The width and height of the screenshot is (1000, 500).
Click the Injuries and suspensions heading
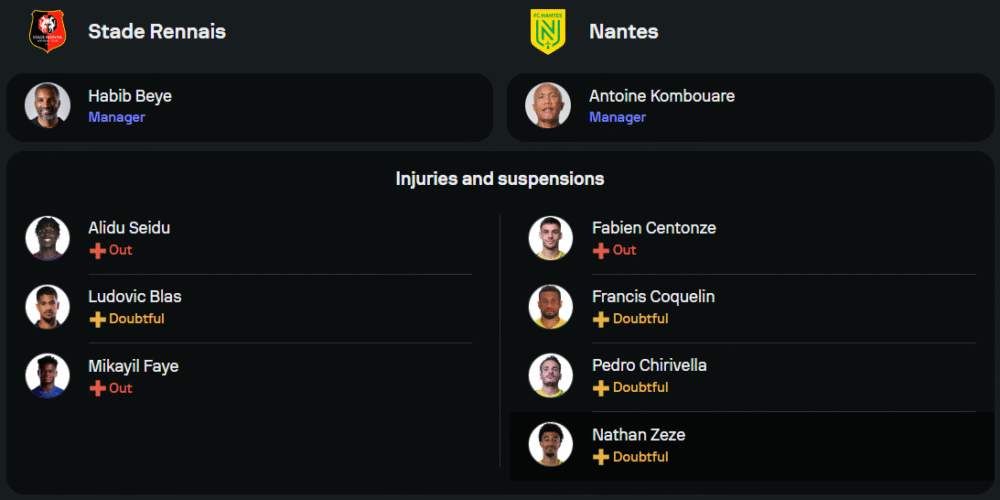(500, 179)
